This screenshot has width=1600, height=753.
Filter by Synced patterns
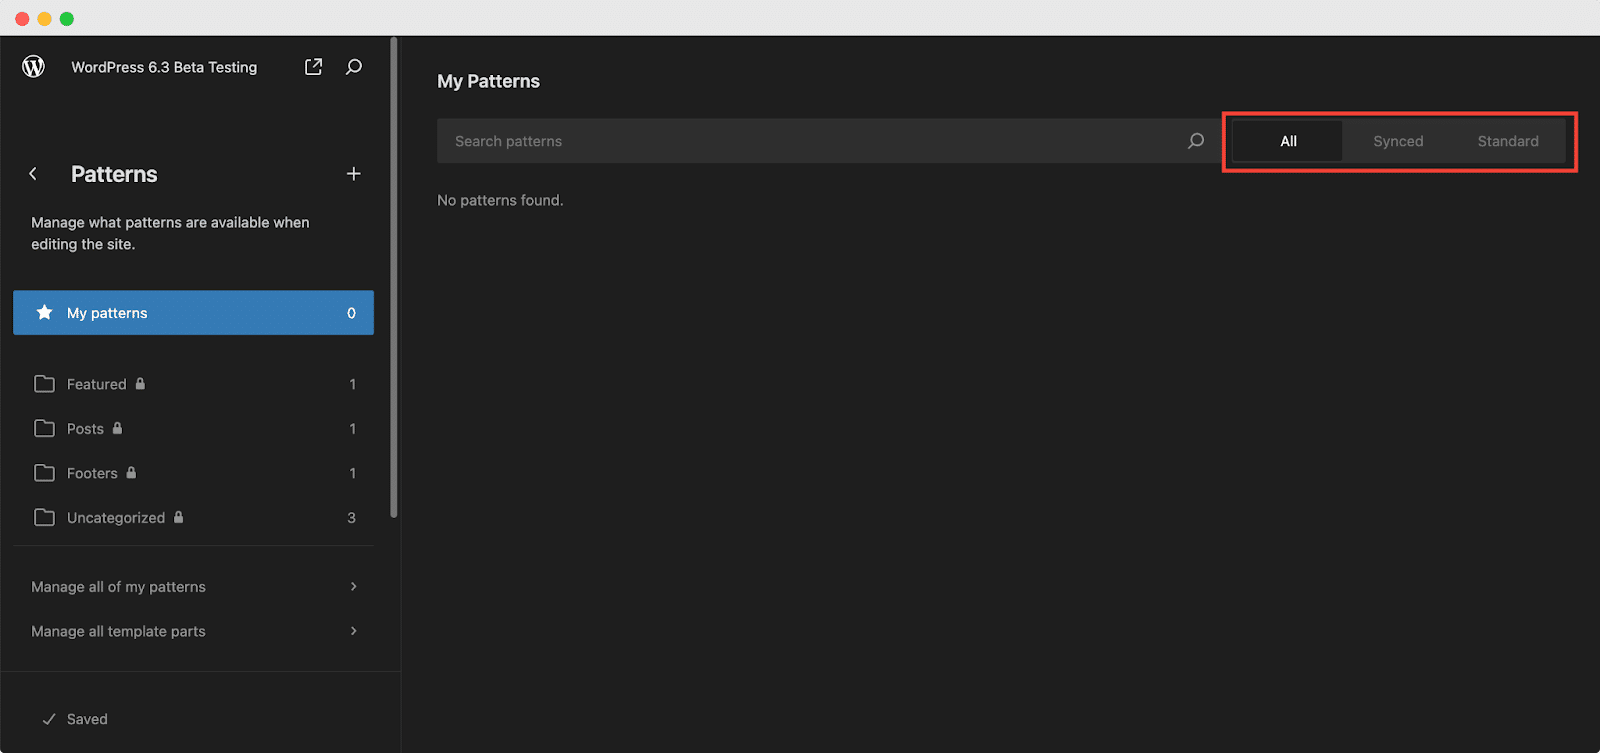coord(1398,141)
